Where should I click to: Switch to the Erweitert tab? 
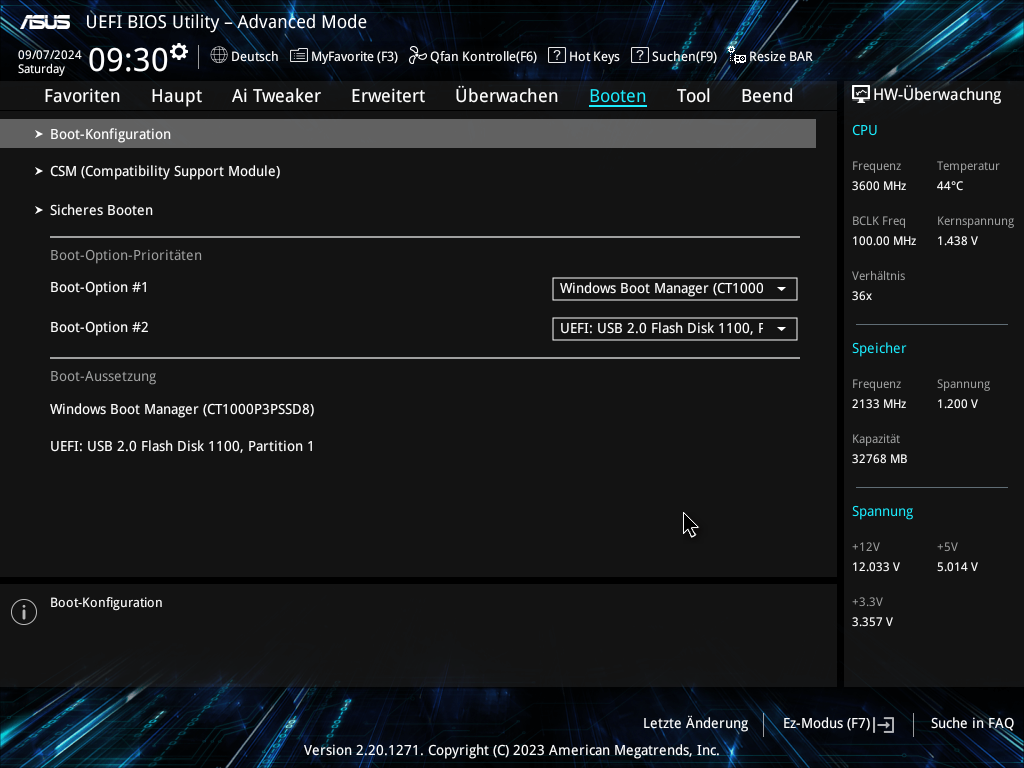point(388,95)
